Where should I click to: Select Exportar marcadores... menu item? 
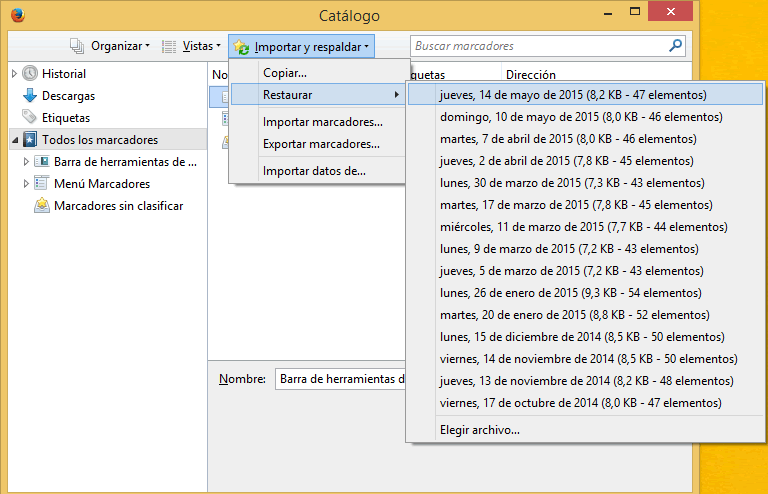click(319, 144)
